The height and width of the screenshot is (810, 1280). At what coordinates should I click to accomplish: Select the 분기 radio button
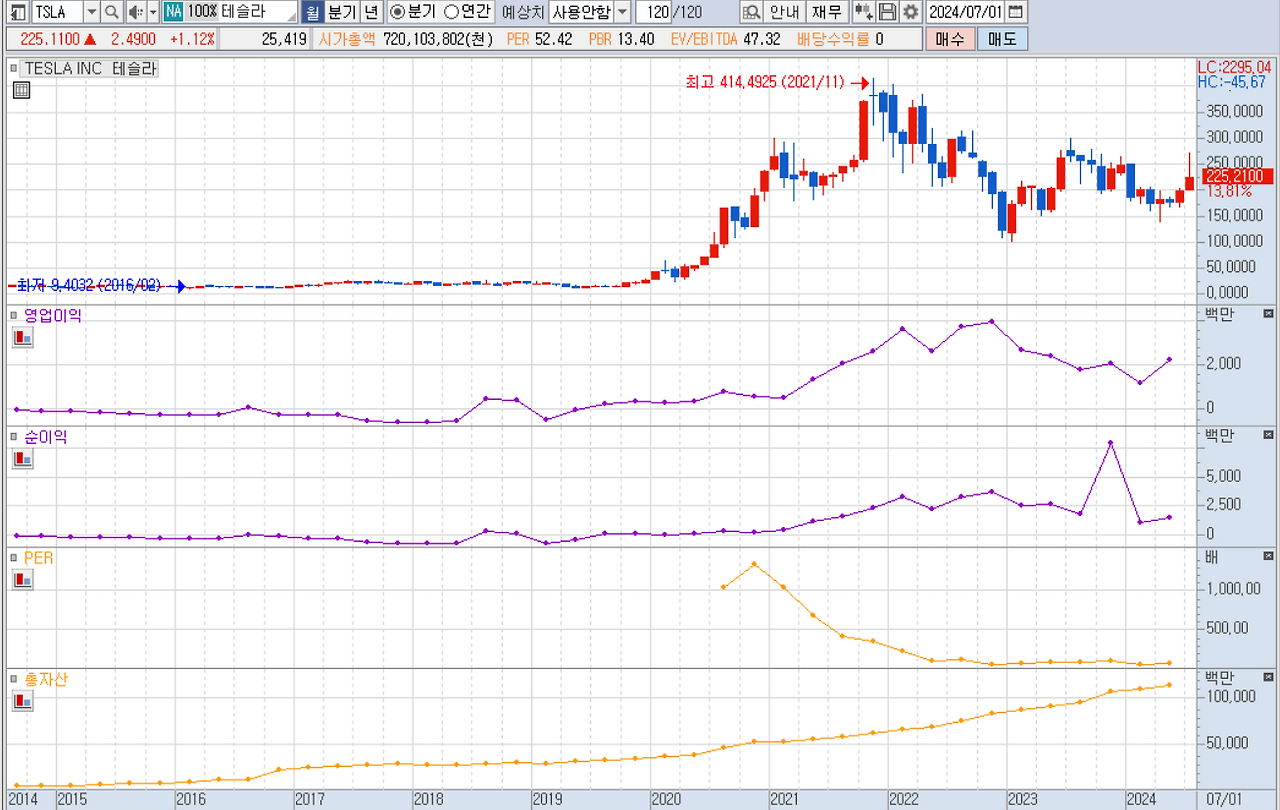(x=397, y=12)
